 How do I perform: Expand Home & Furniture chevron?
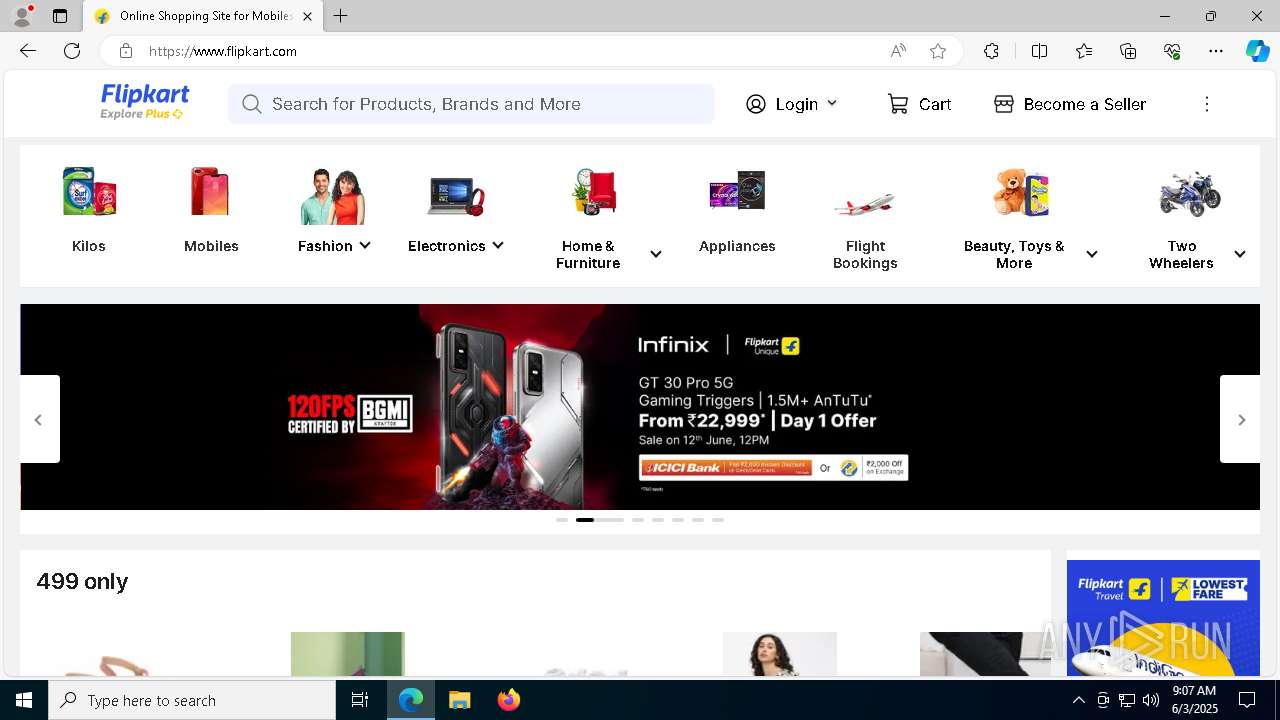pos(656,254)
